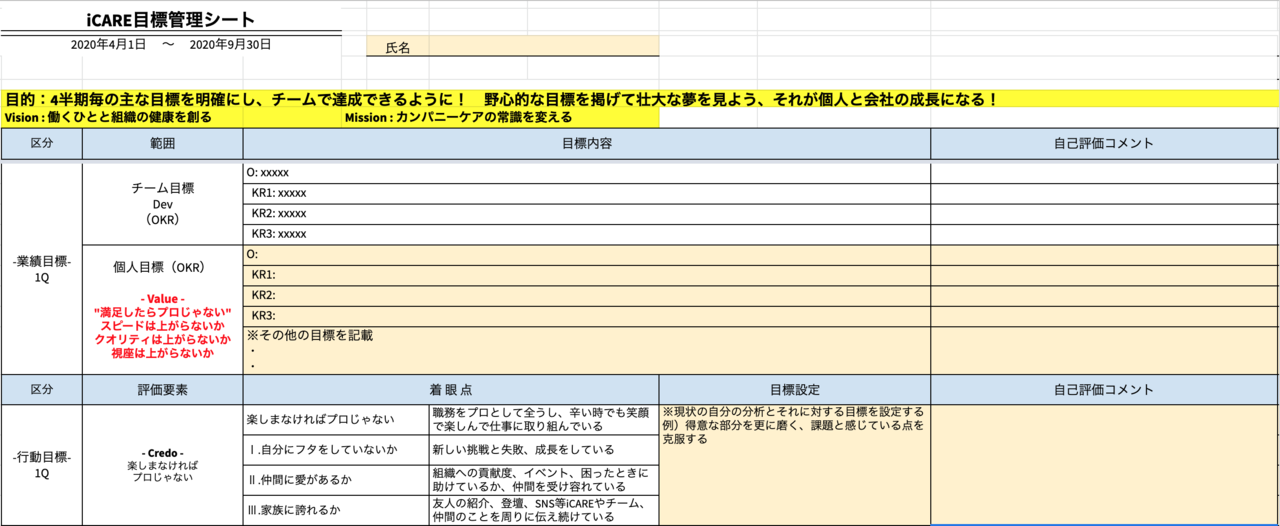Image resolution: width=1280 pixels, height=526 pixels.
Task: Click the orange name input next to 氏名
Action: point(543,47)
